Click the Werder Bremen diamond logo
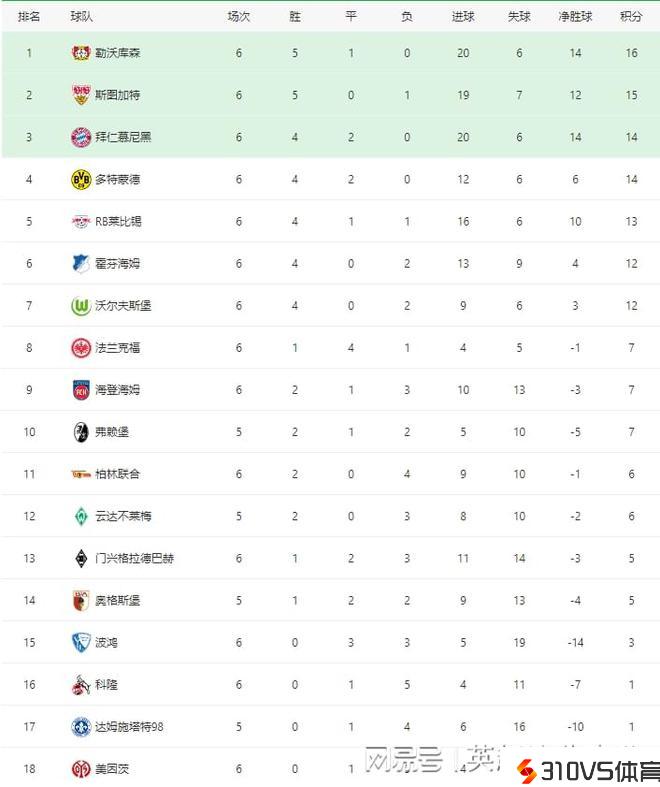The height and width of the screenshot is (787, 660). tap(81, 516)
